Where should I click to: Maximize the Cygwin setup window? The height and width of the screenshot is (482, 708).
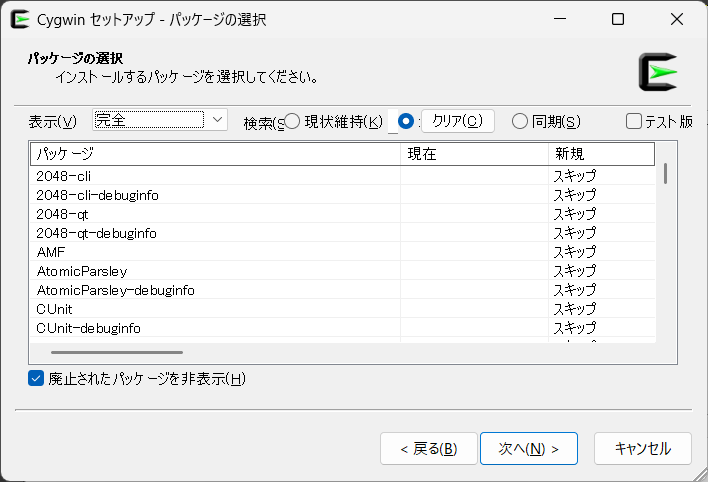618,19
